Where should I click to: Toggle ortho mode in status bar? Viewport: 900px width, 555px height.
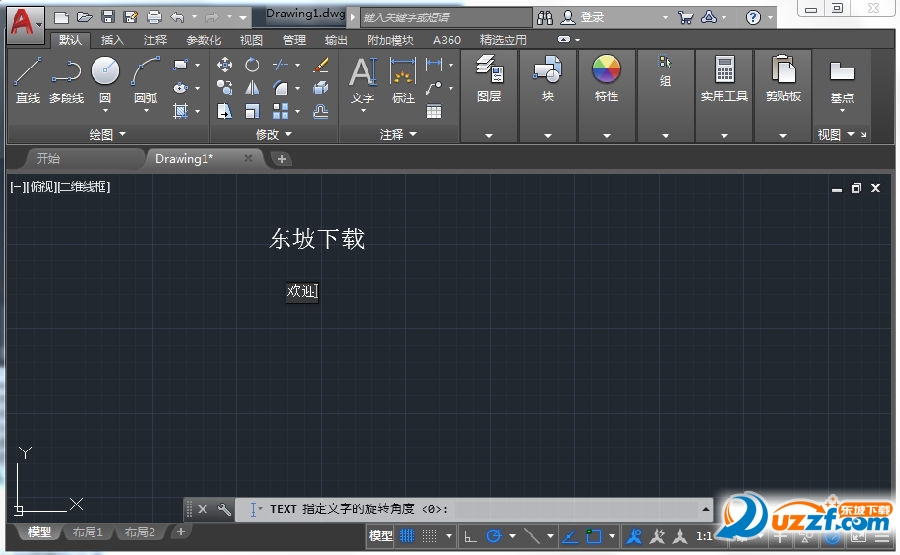pyautogui.click(x=471, y=536)
